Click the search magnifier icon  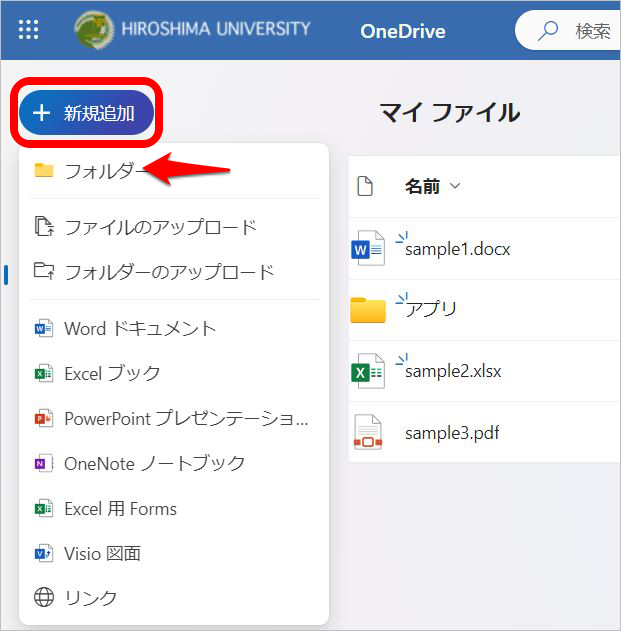pyautogui.click(x=548, y=31)
